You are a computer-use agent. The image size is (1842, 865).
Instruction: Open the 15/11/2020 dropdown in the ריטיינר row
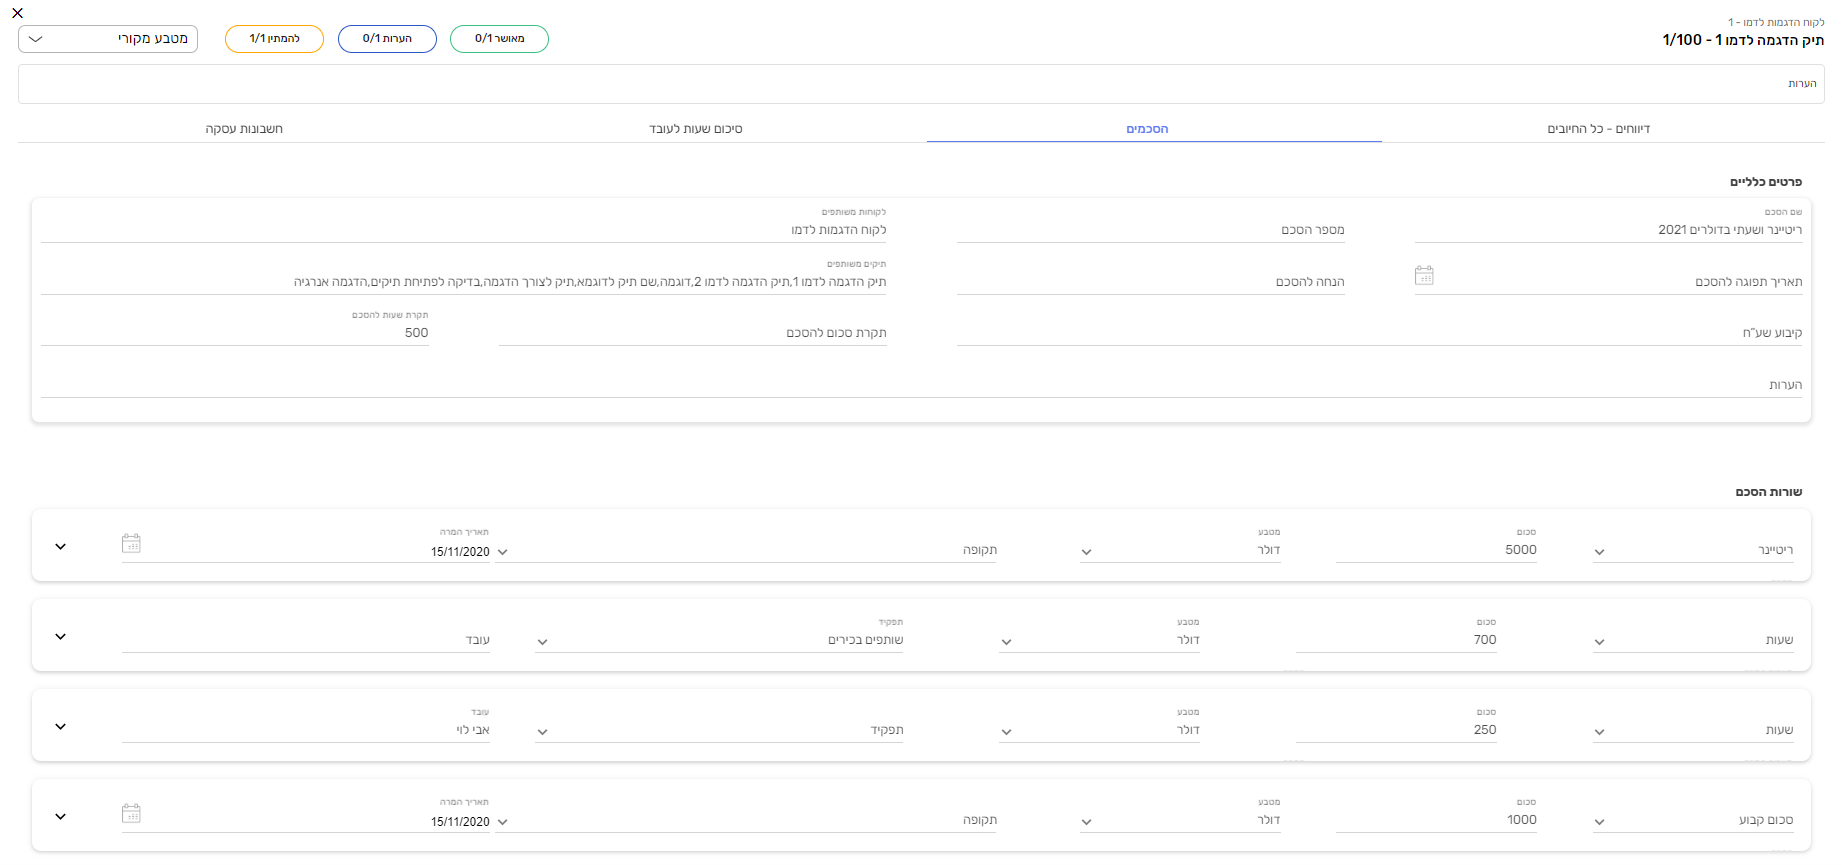pos(502,552)
